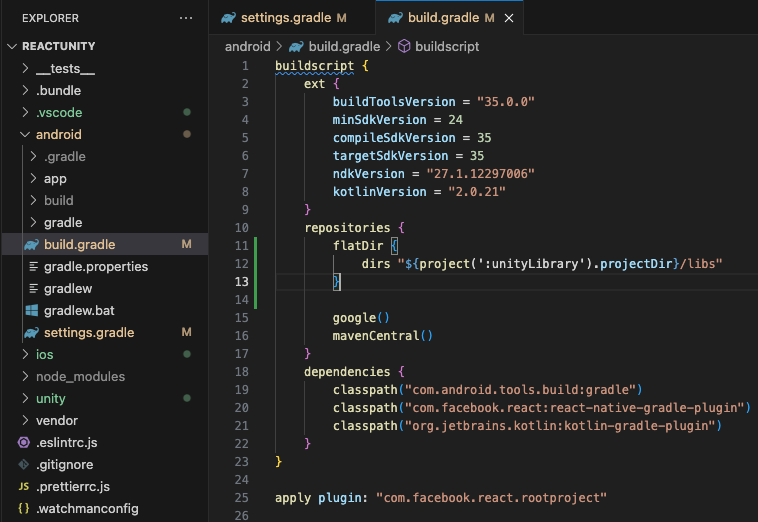This screenshot has height=522, width=758.
Task: Expand the gradle folder under android
Action: click(33, 222)
